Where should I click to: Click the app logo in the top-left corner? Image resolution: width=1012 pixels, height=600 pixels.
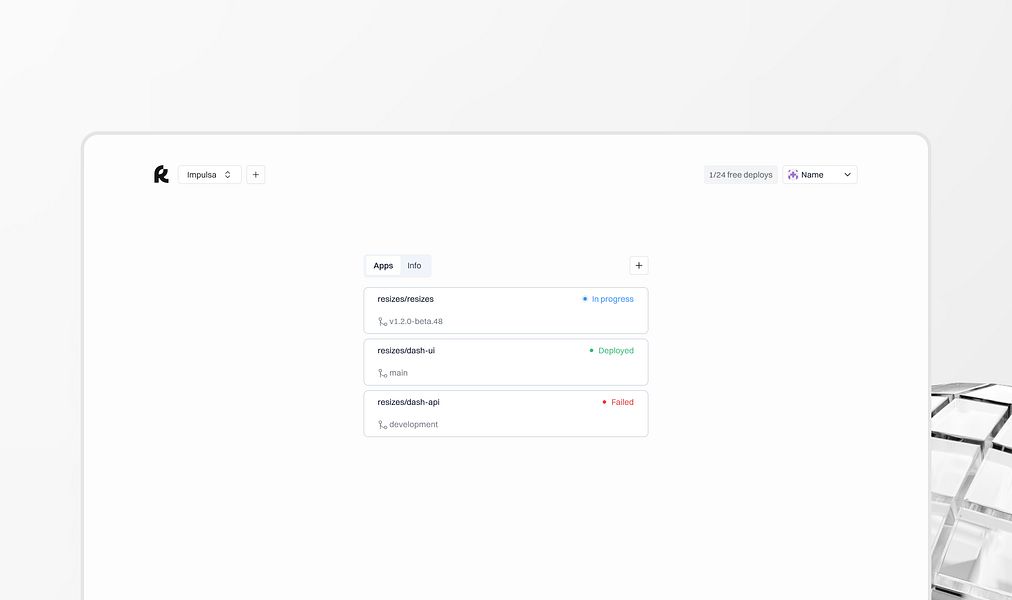coord(161,174)
